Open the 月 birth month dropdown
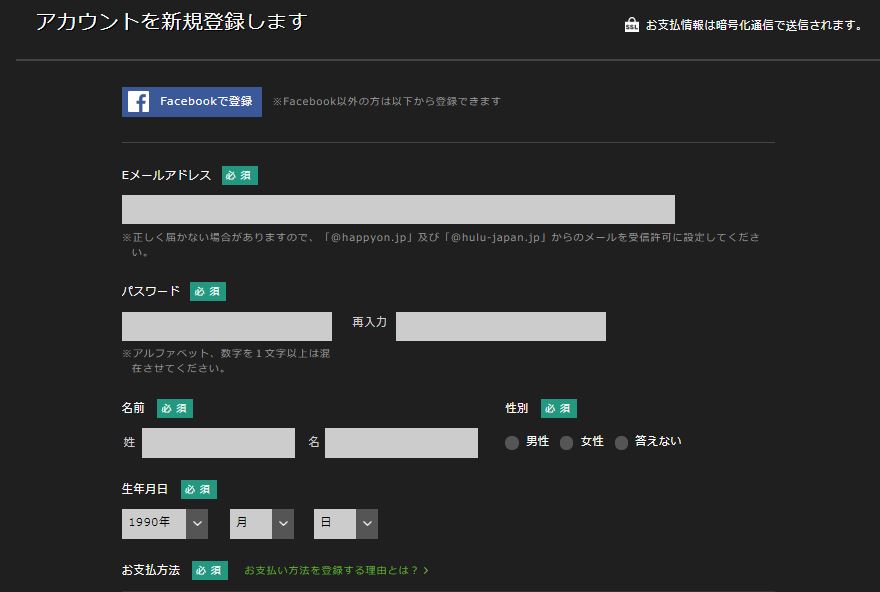This screenshot has width=880, height=592. pos(262,524)
